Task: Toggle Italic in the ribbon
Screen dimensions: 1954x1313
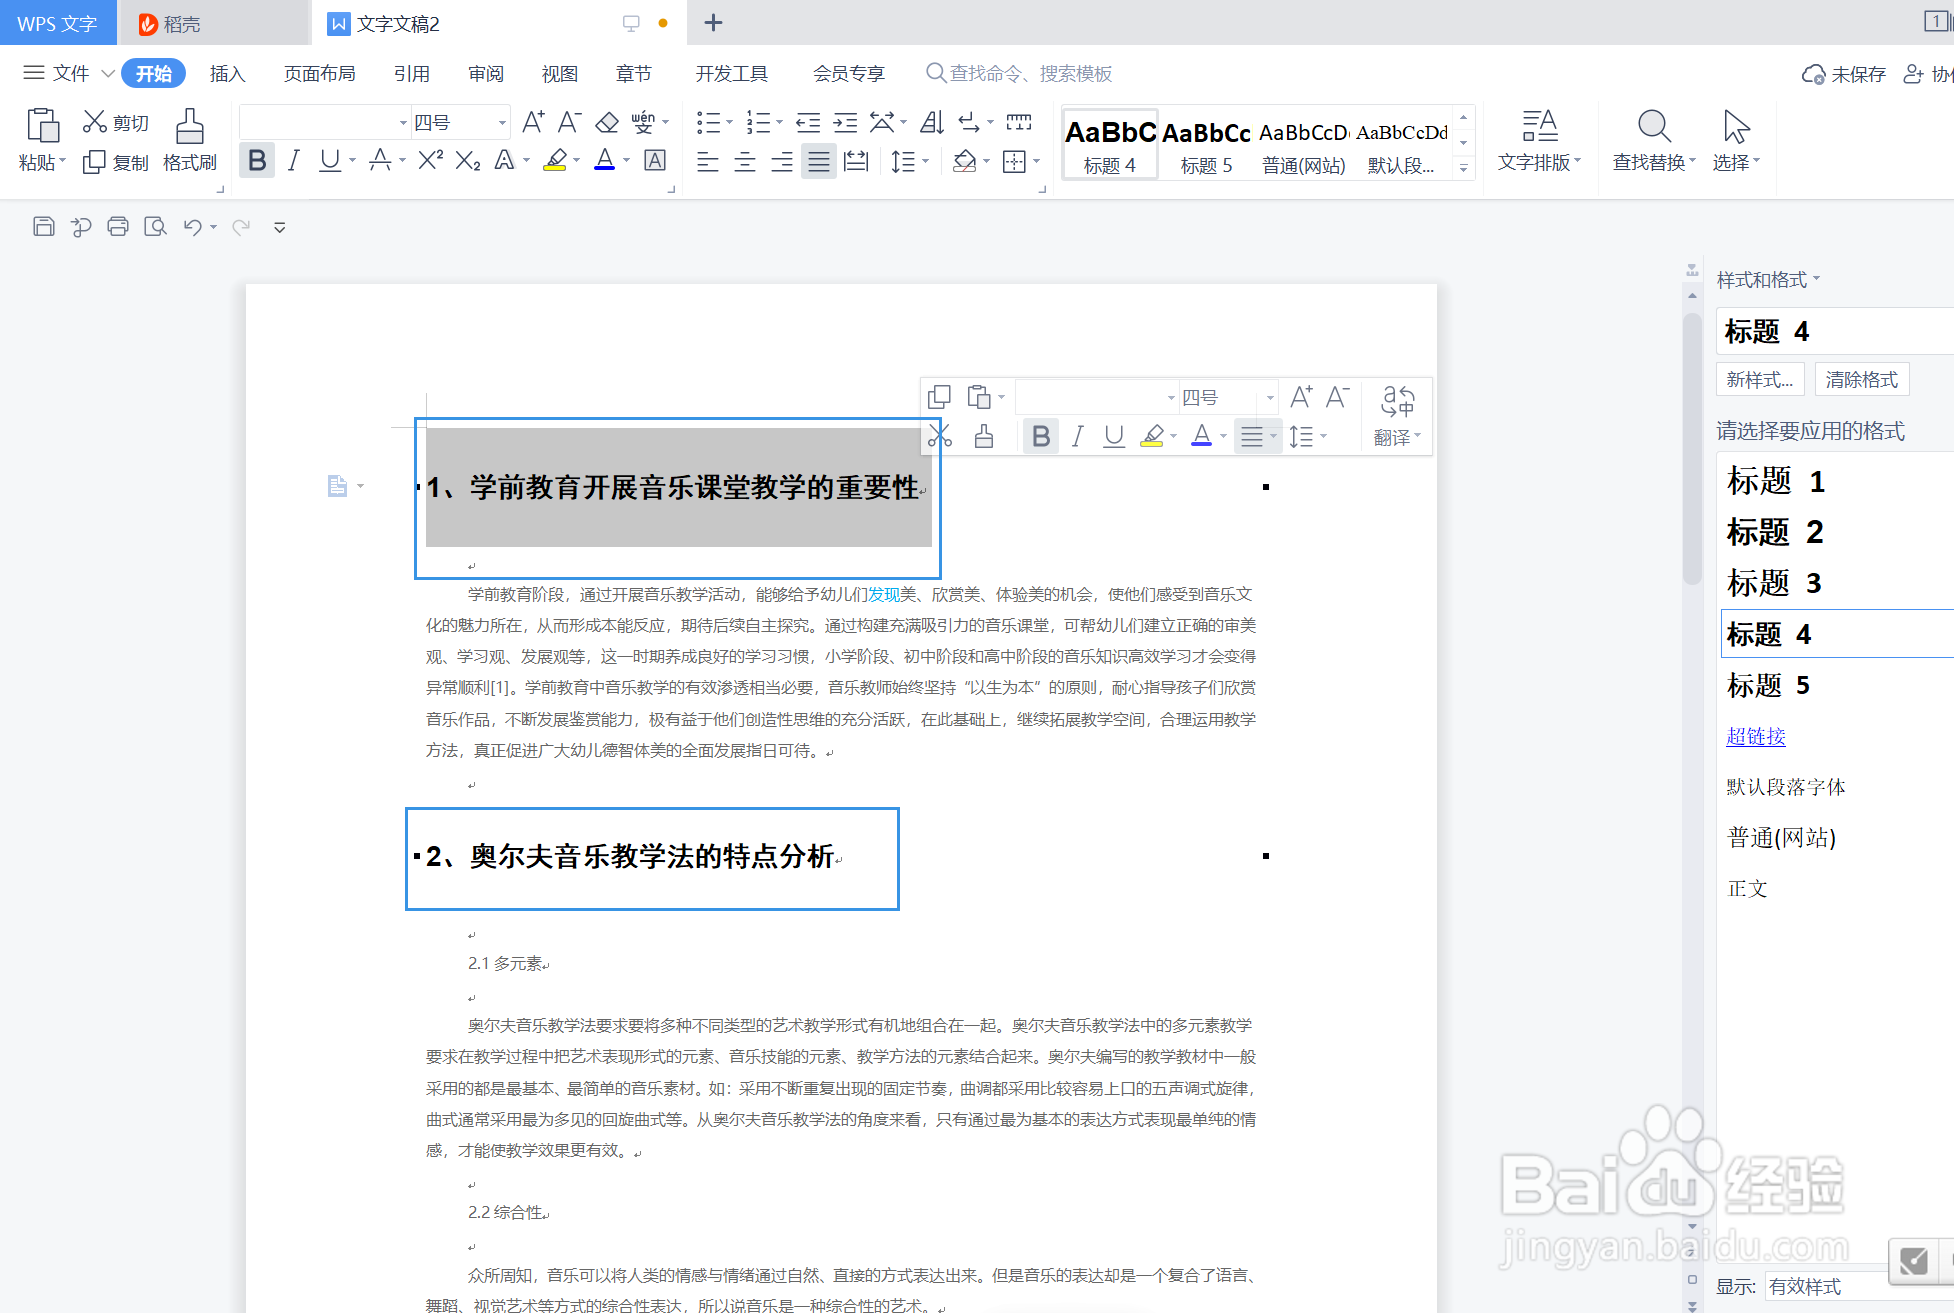Action: [x=293, y=160]
